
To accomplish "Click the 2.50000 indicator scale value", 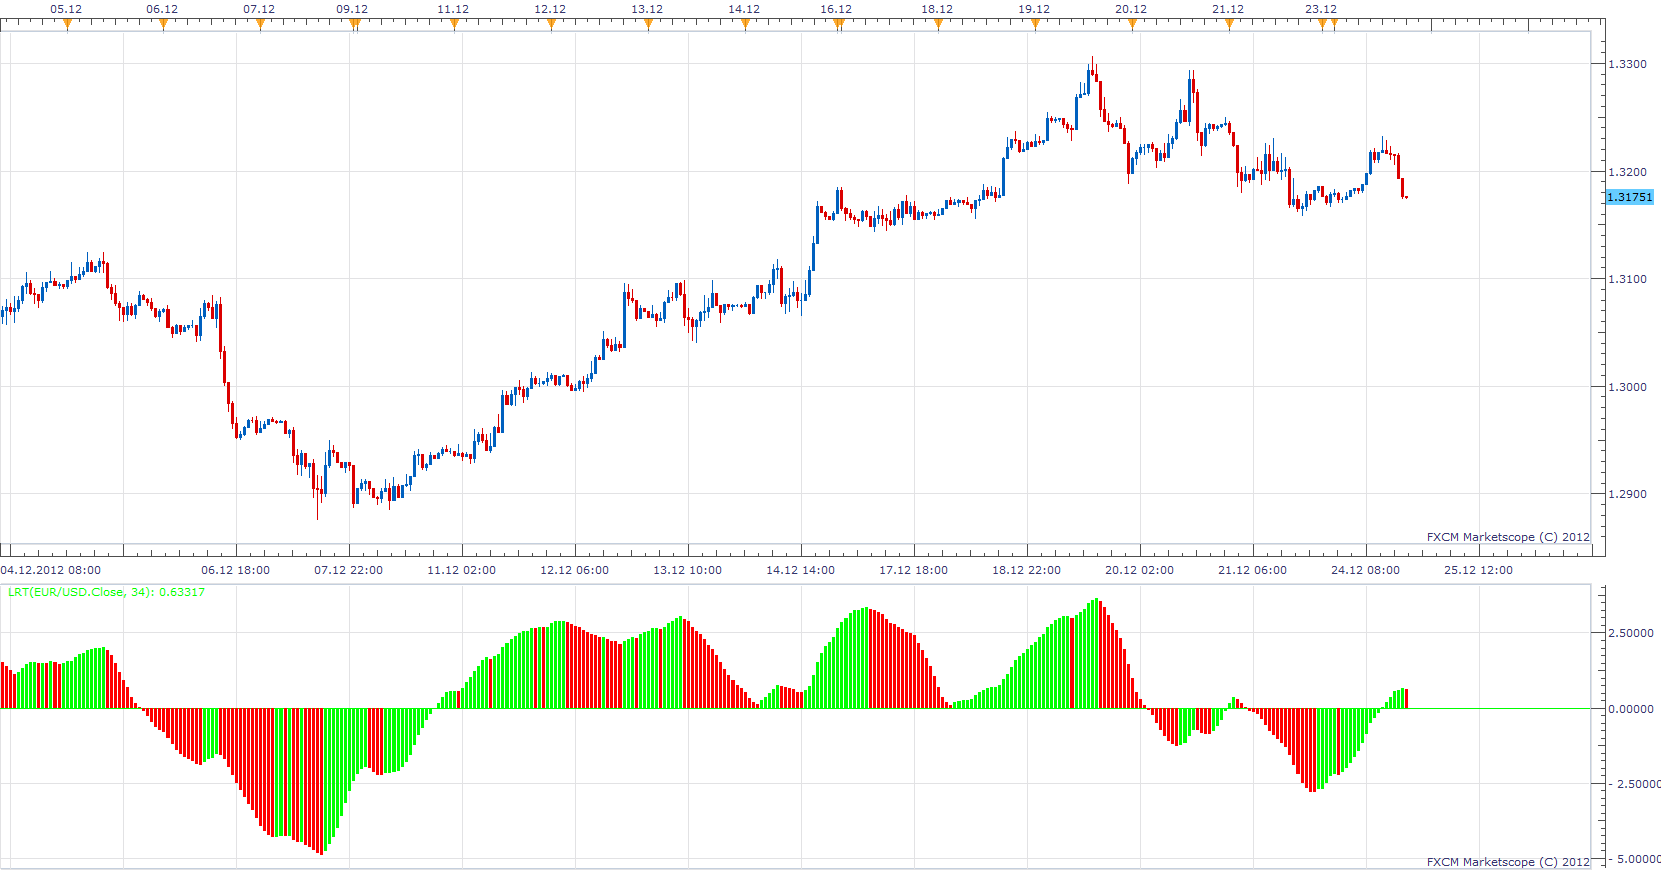I will (x=1630, y=633).
